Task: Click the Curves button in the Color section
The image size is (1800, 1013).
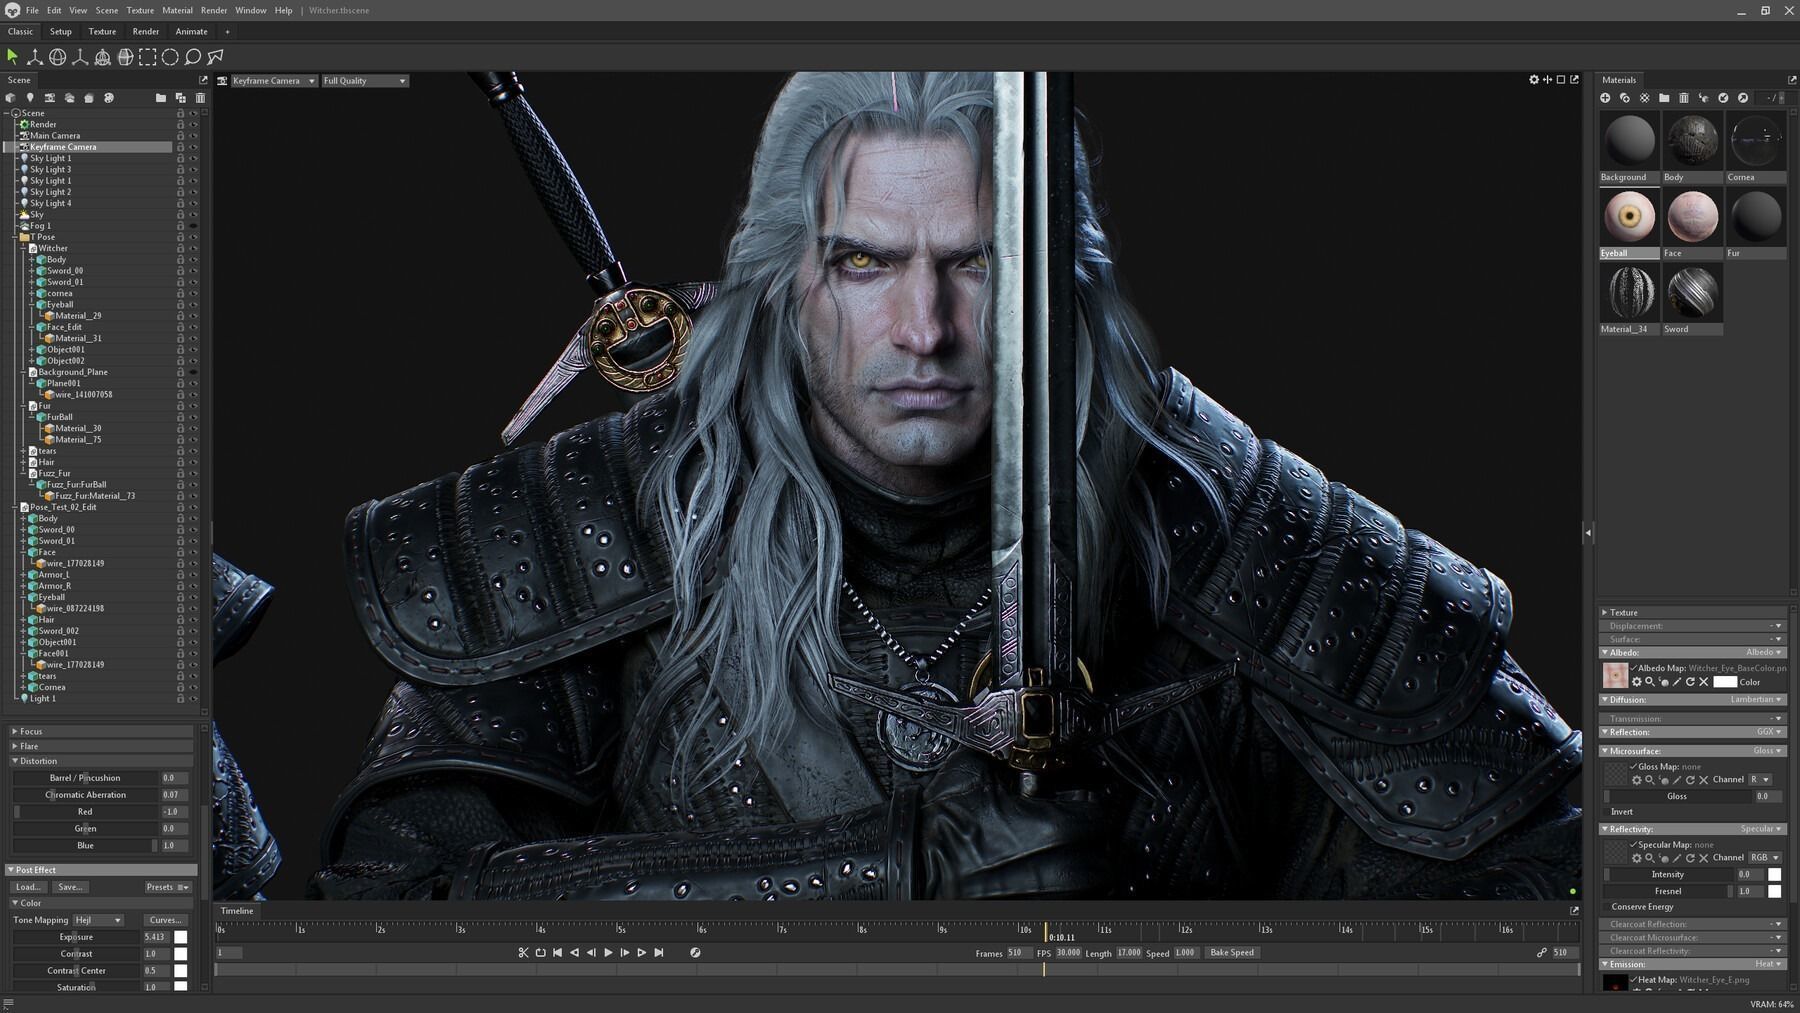Action: 164,919
